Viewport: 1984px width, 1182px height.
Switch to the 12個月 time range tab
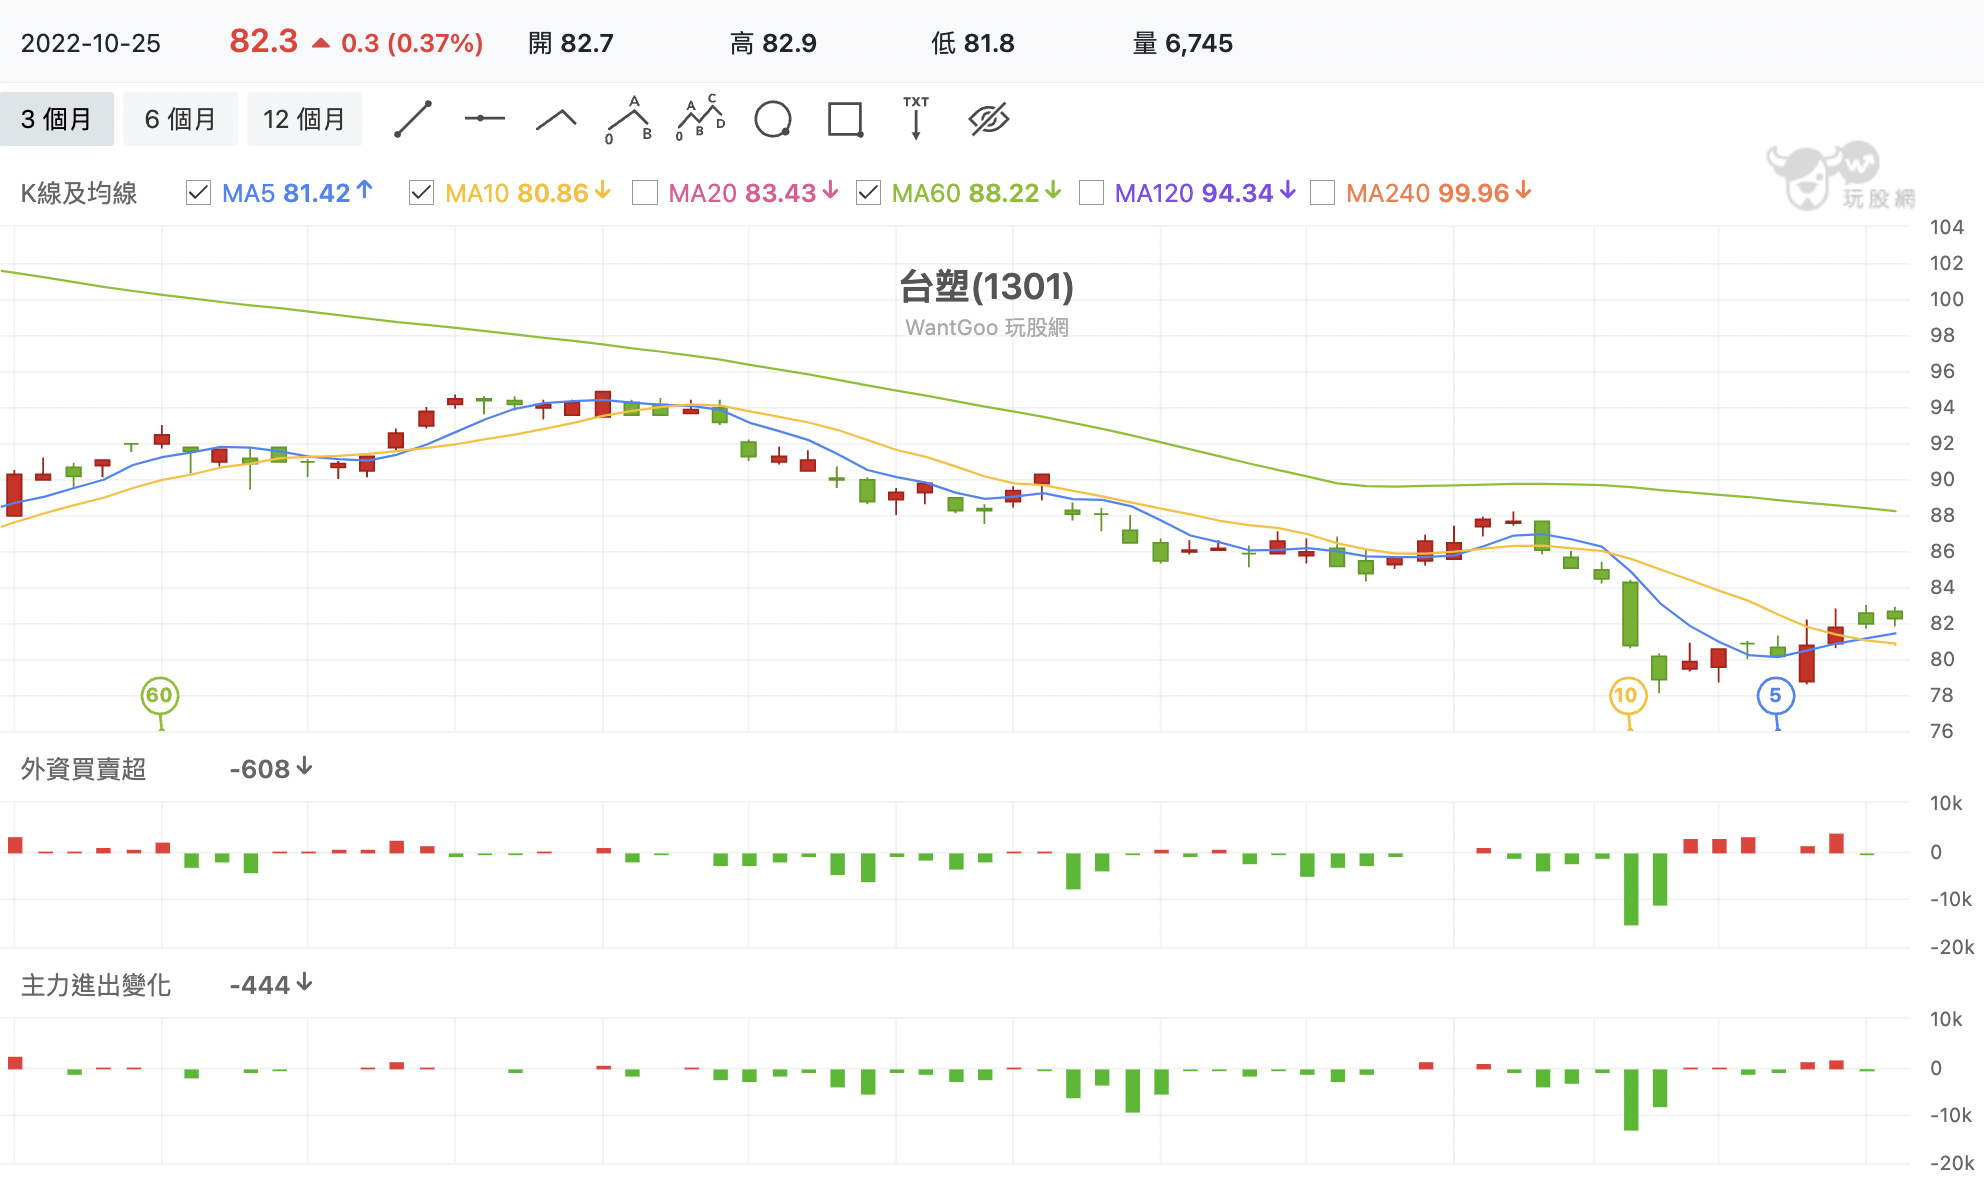click(x=305, y=118)
